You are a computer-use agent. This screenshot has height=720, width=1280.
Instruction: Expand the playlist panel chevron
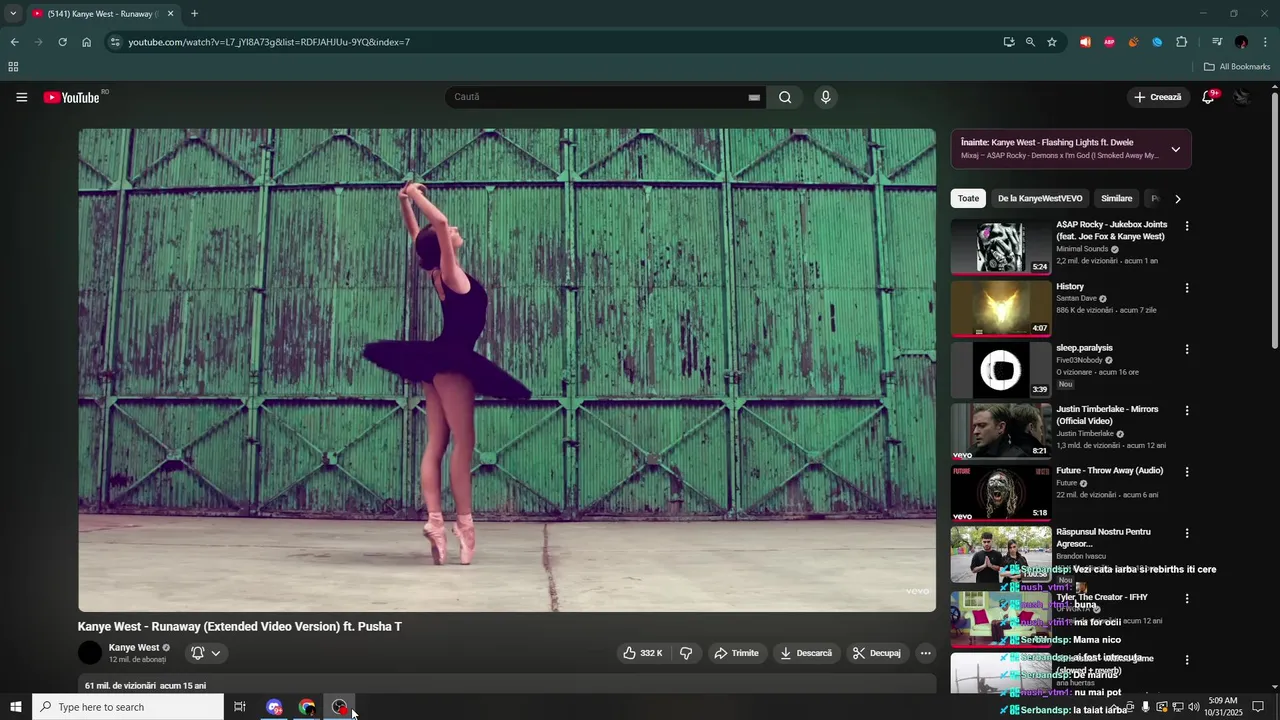coord(1175,149)
